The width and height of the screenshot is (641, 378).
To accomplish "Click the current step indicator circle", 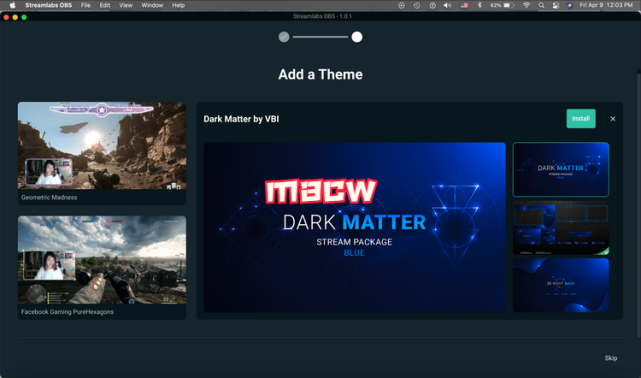I will tap(357, 37).
